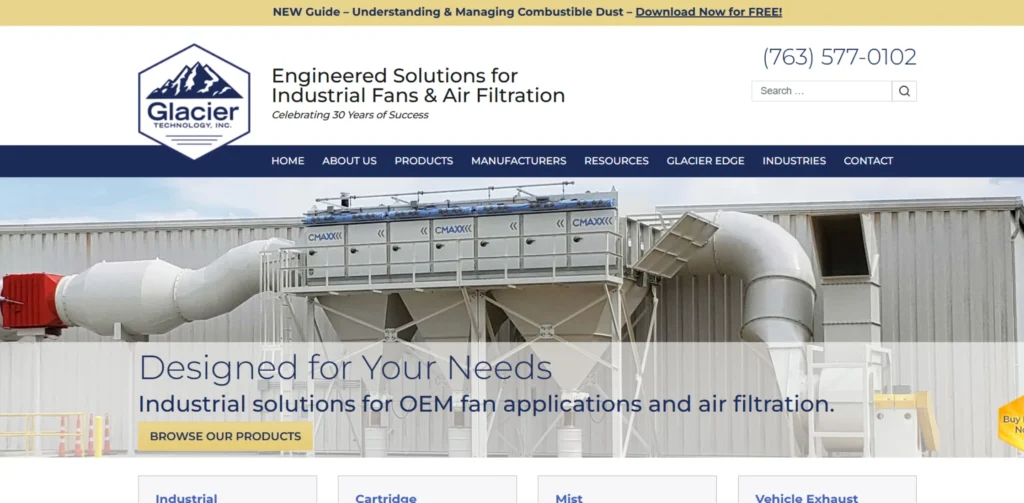
Task: Expand the Products navigation menu
Action: (x=424, y=161)
